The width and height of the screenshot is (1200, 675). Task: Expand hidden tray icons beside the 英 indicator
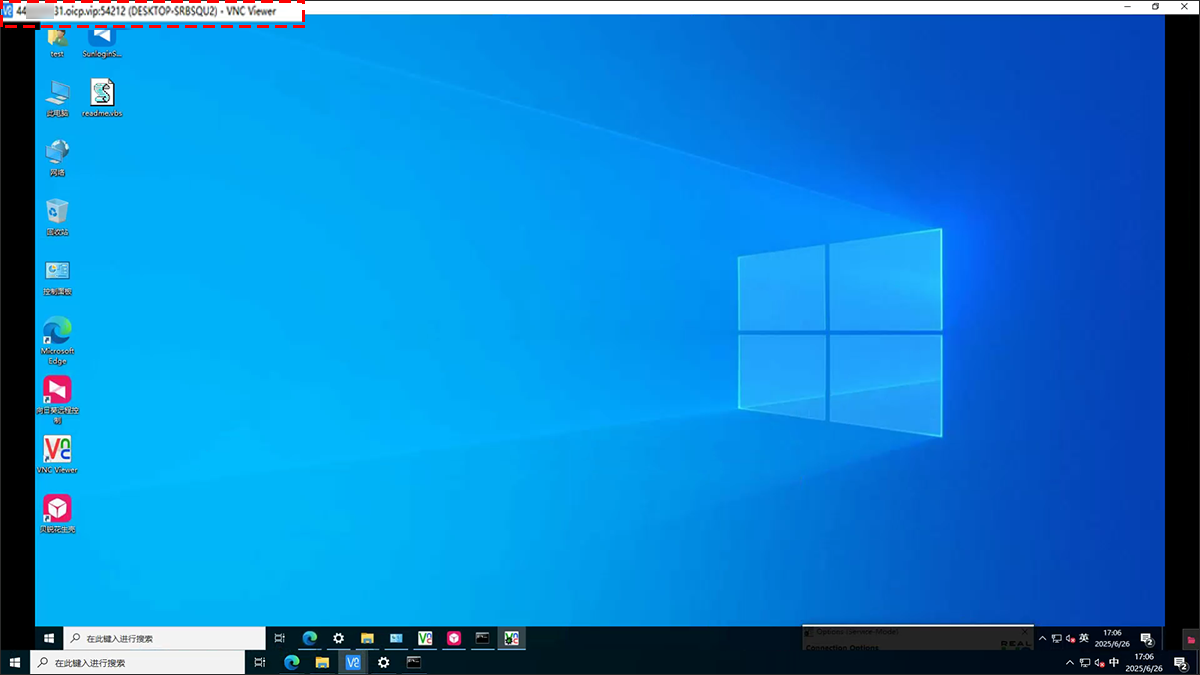[x=1043, y=638]
